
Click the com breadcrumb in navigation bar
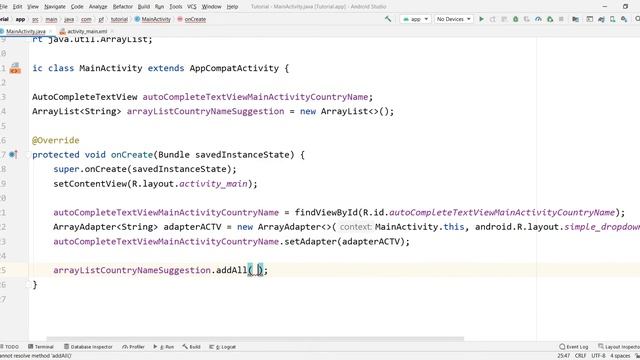tap(86, 19)
